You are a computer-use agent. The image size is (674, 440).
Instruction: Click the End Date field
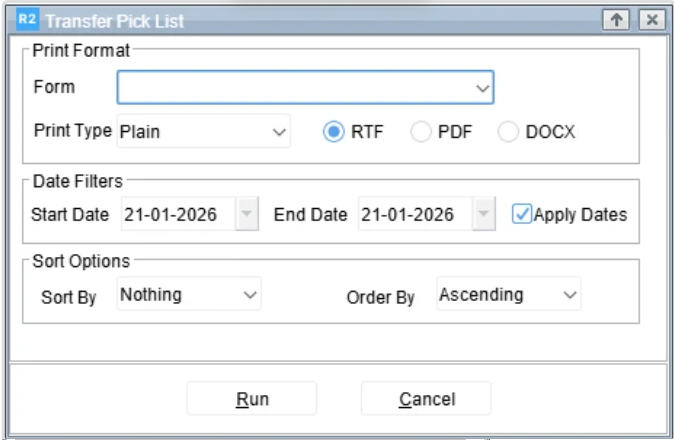[x=416, y=214]
